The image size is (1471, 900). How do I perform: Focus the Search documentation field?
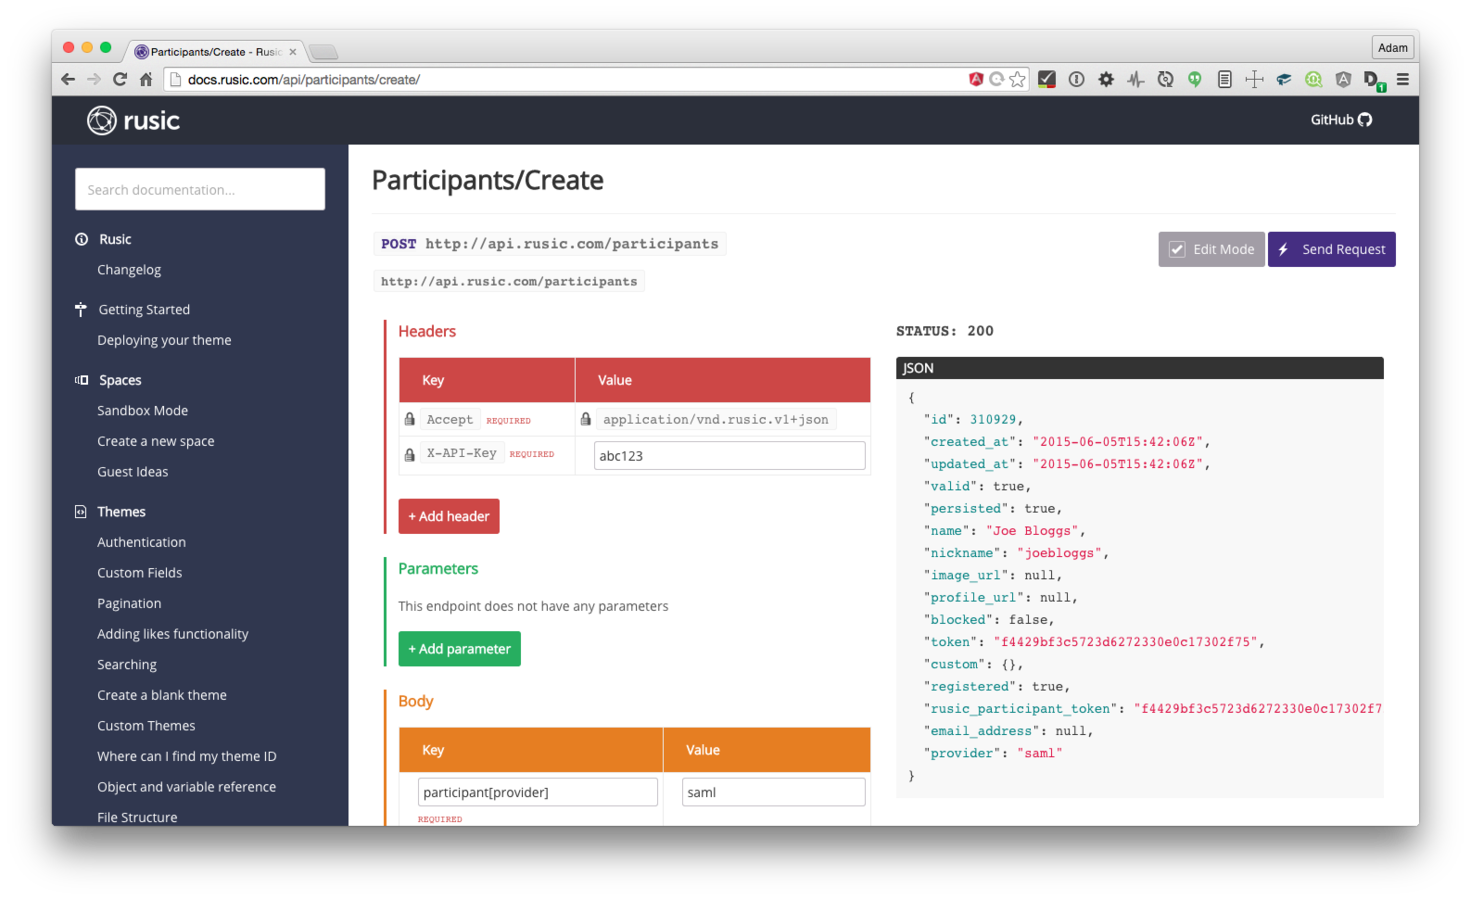[x=200, y=189]
